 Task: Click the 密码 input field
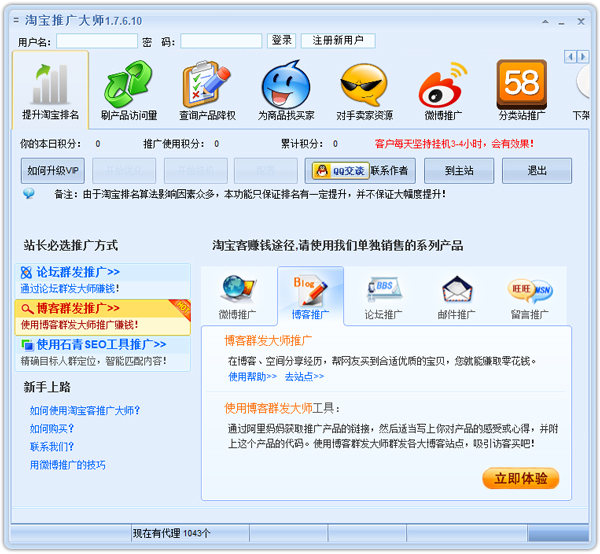click(x=221, y=41)
